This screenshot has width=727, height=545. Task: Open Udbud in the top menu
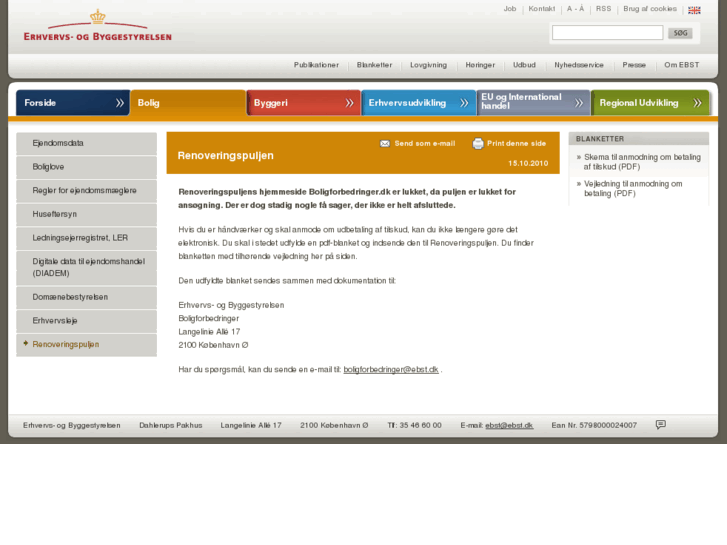coord(524,65)
